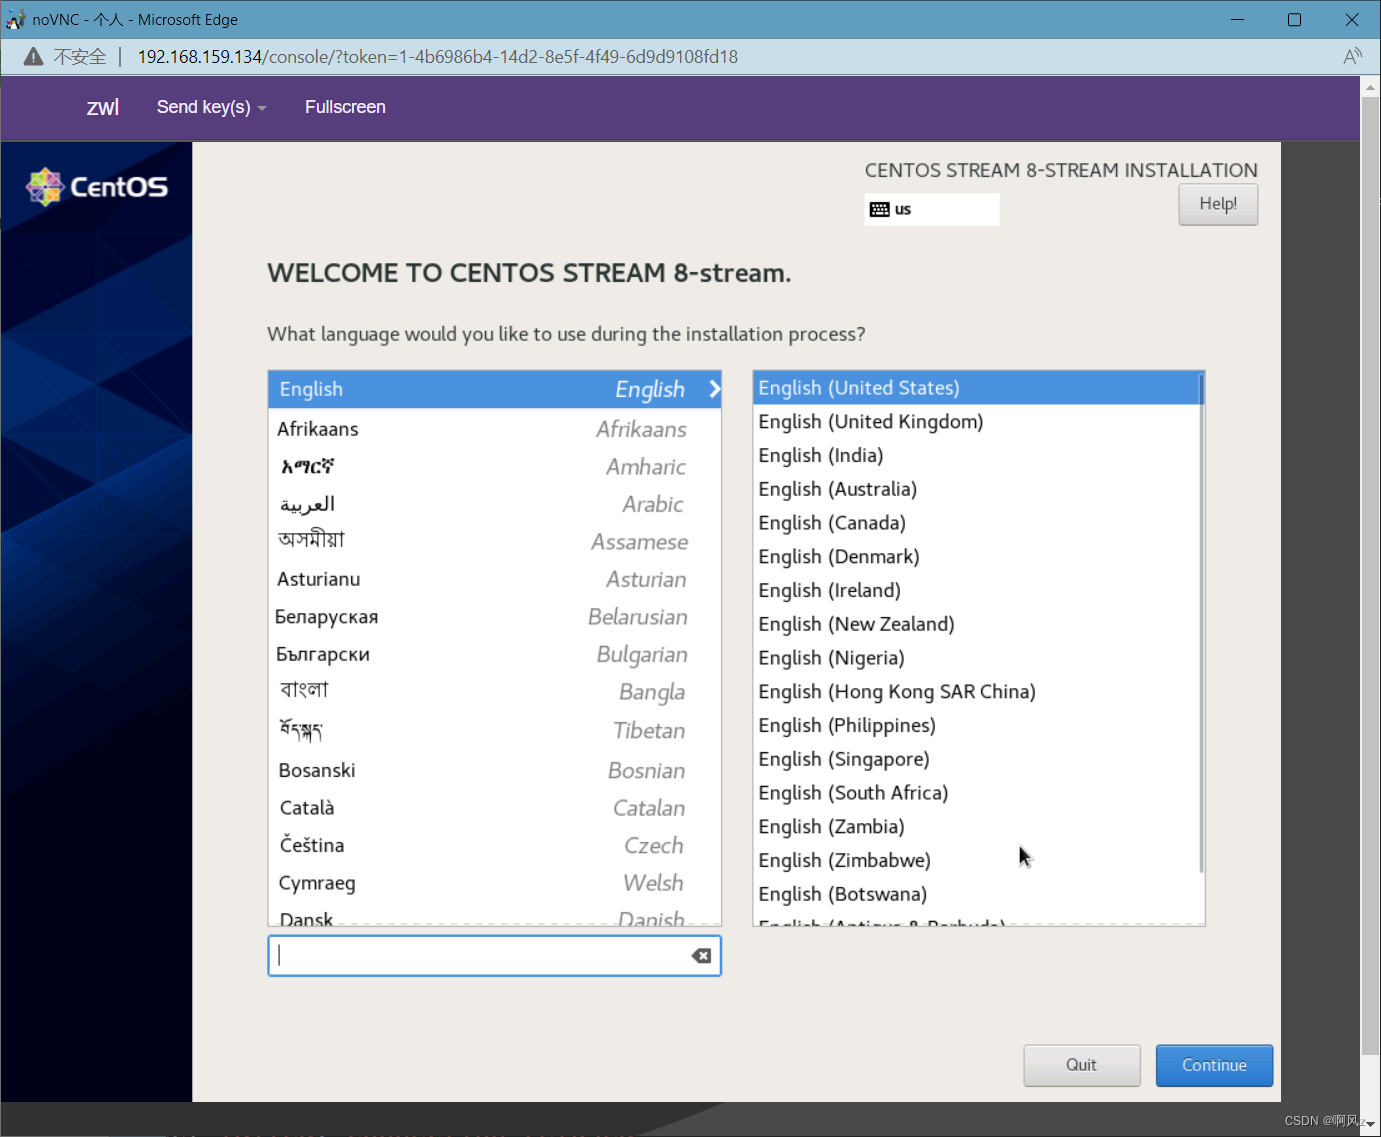This screenshot has height=1137, width=1381.
Task: Open the Send key(s) dropdown
Action: (x=211, y=107)
